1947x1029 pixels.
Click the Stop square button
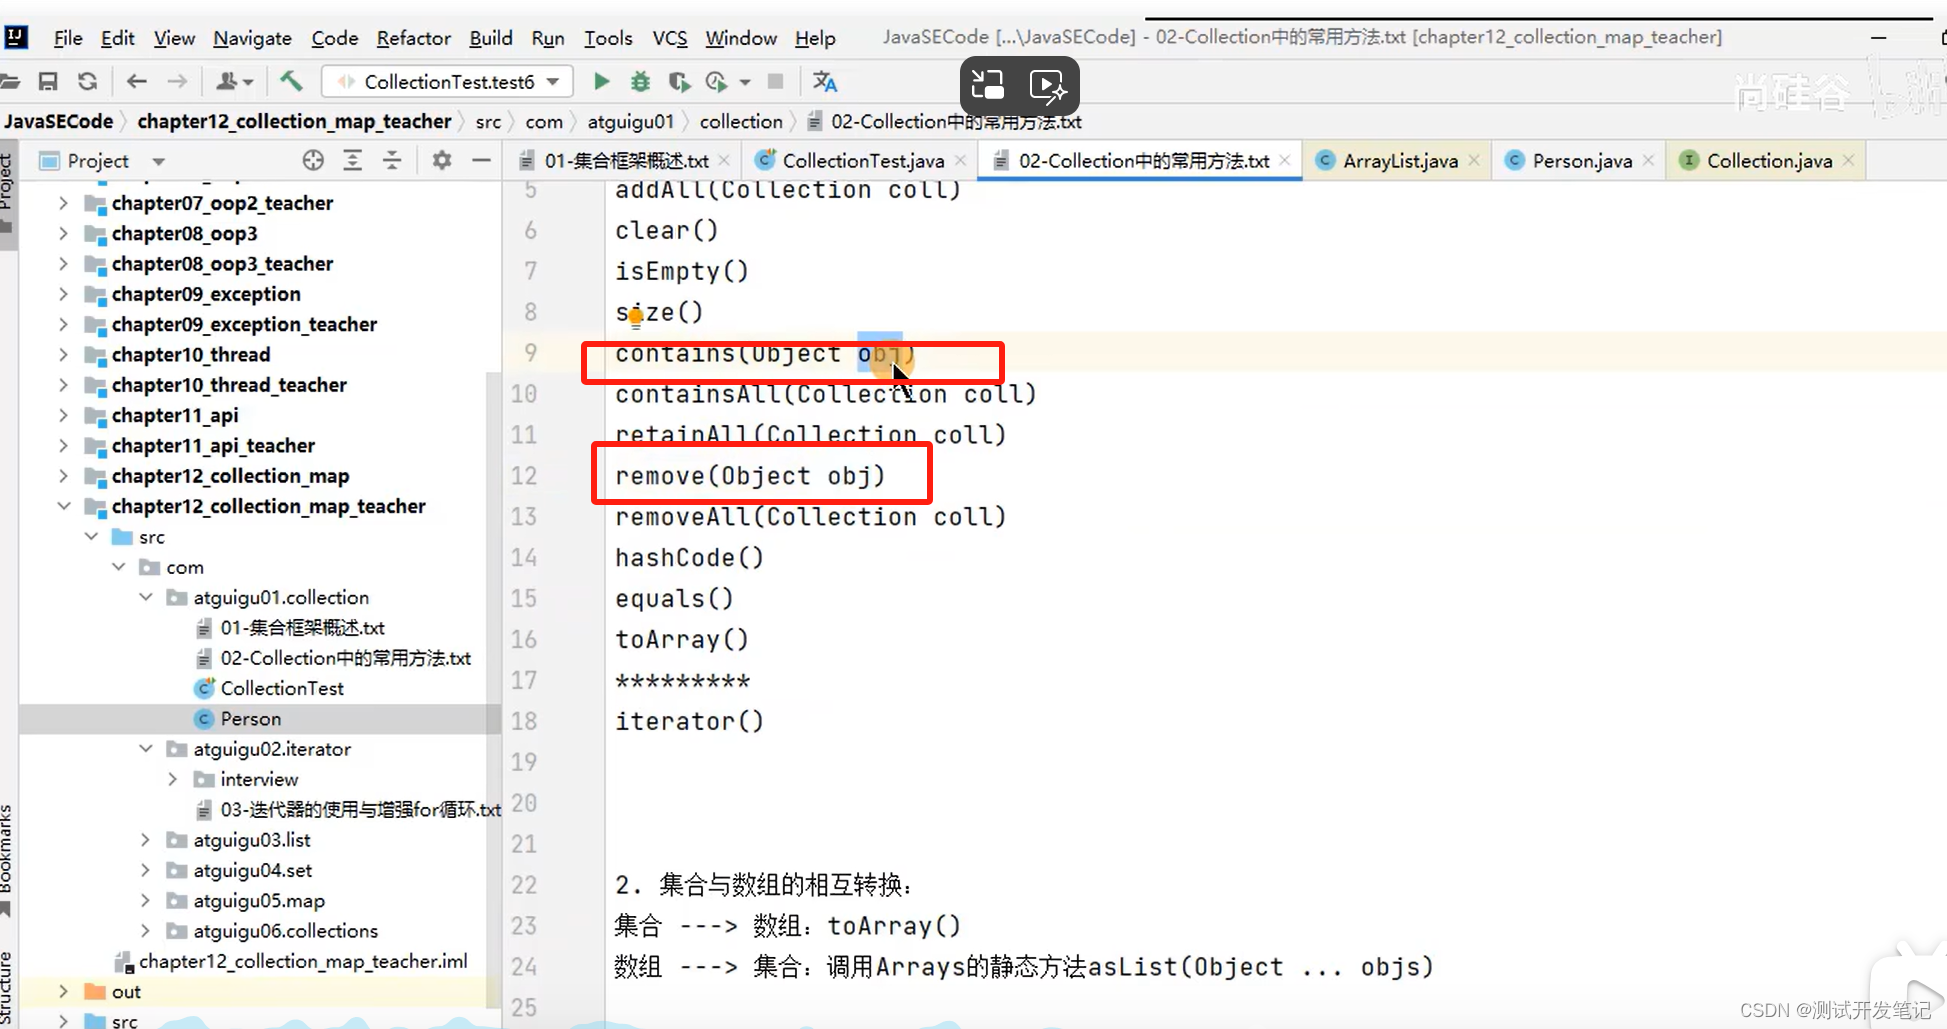pyautogui.click(x=775, y=81)
